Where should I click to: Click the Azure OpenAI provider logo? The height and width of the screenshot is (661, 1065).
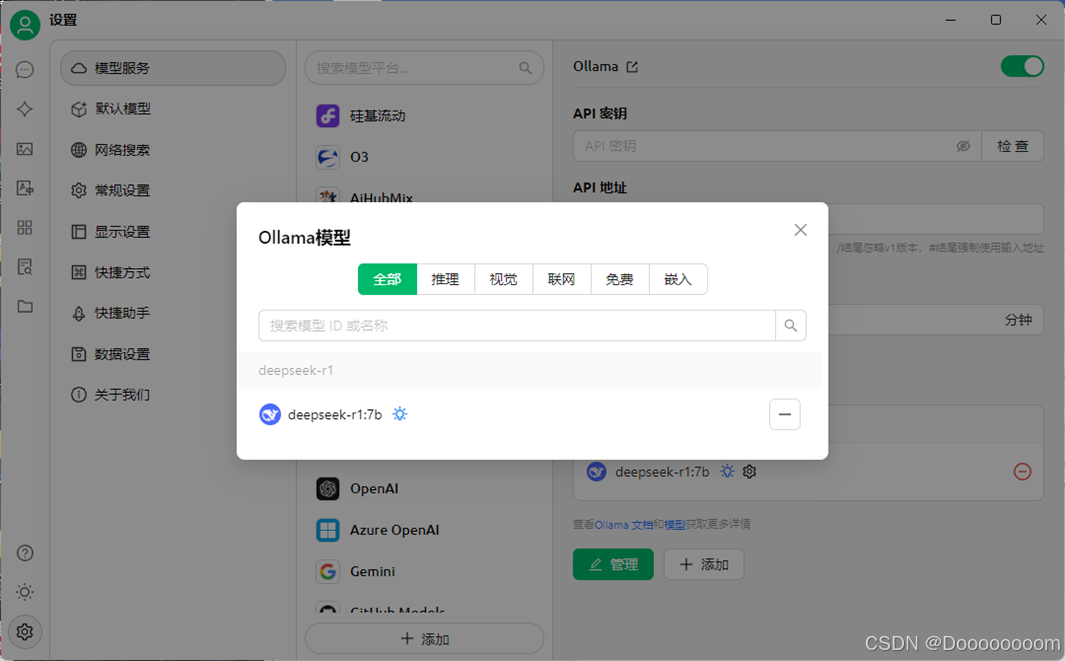[x=327, y=530]
